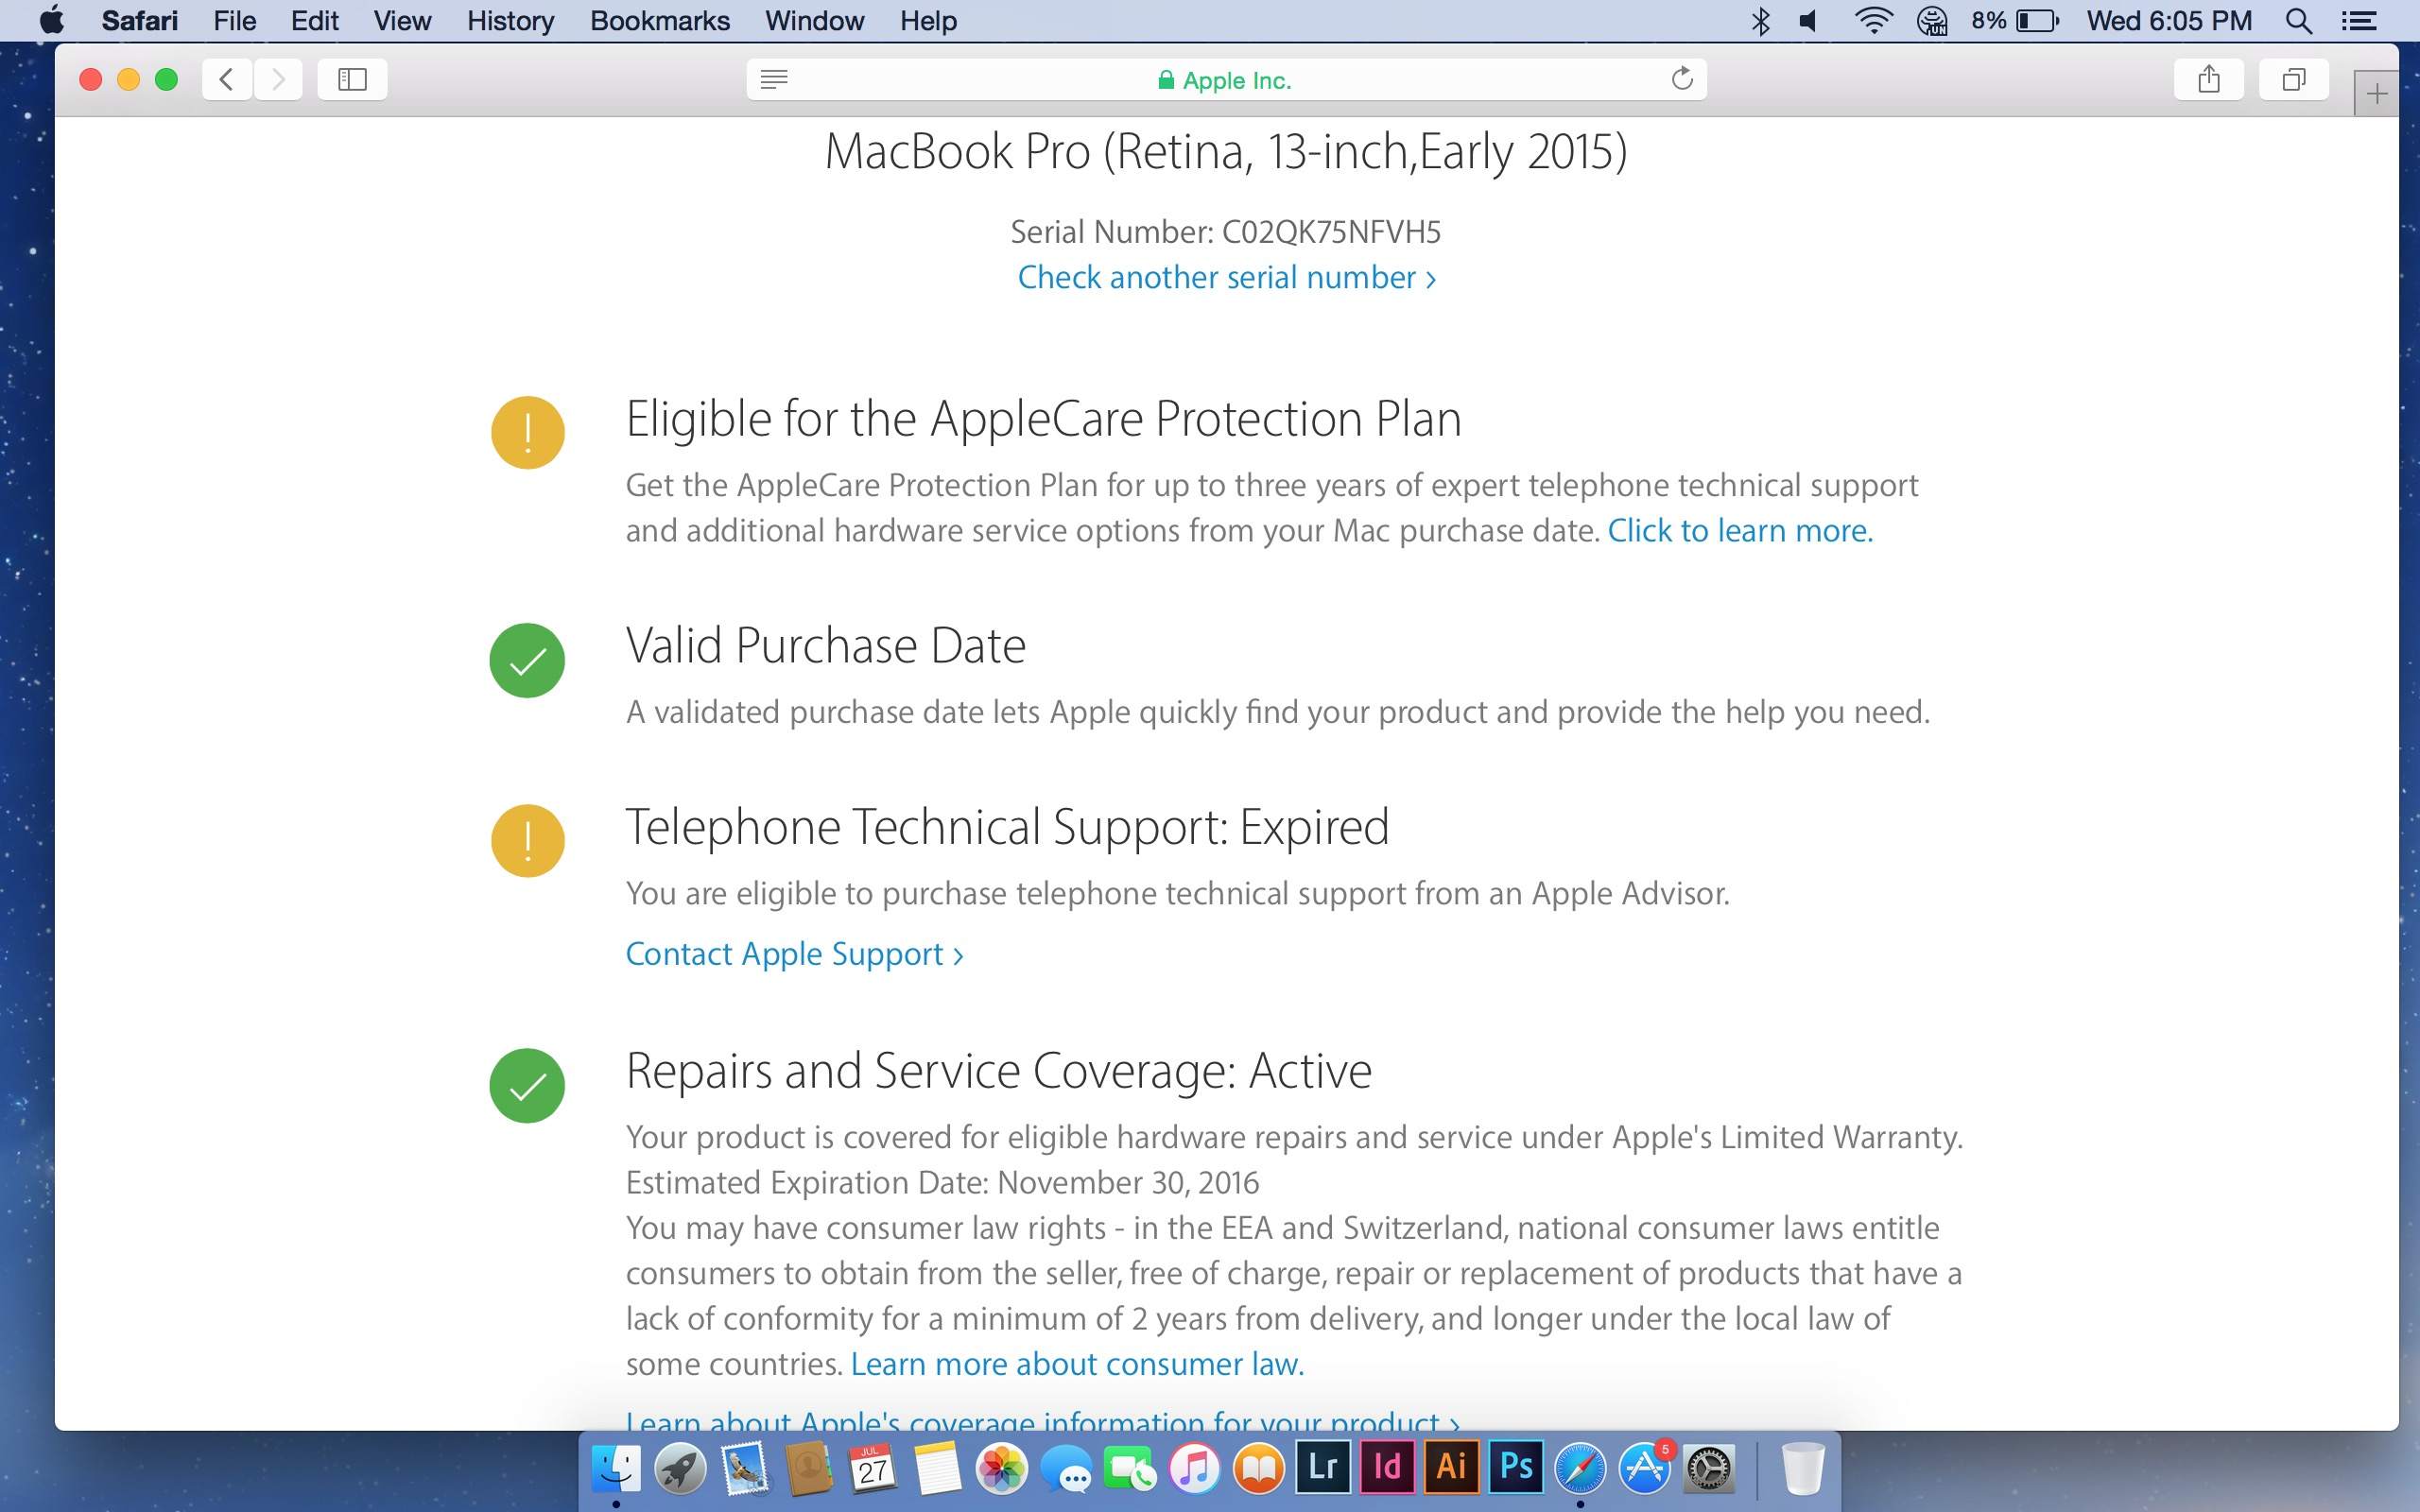This screenshot has width=2420, height=1512.
Task: Open Calendar in the Dock
Action: tap(872, 1467)
